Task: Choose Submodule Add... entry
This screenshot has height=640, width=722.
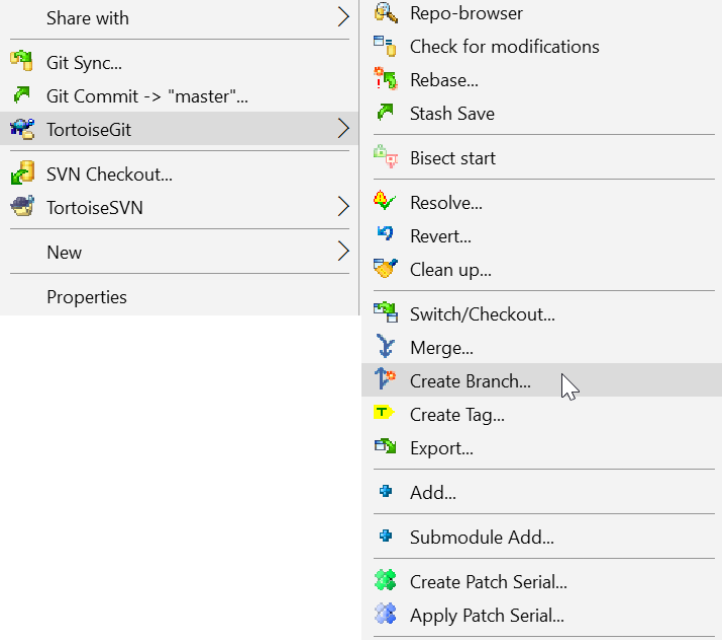Action: 481,537
